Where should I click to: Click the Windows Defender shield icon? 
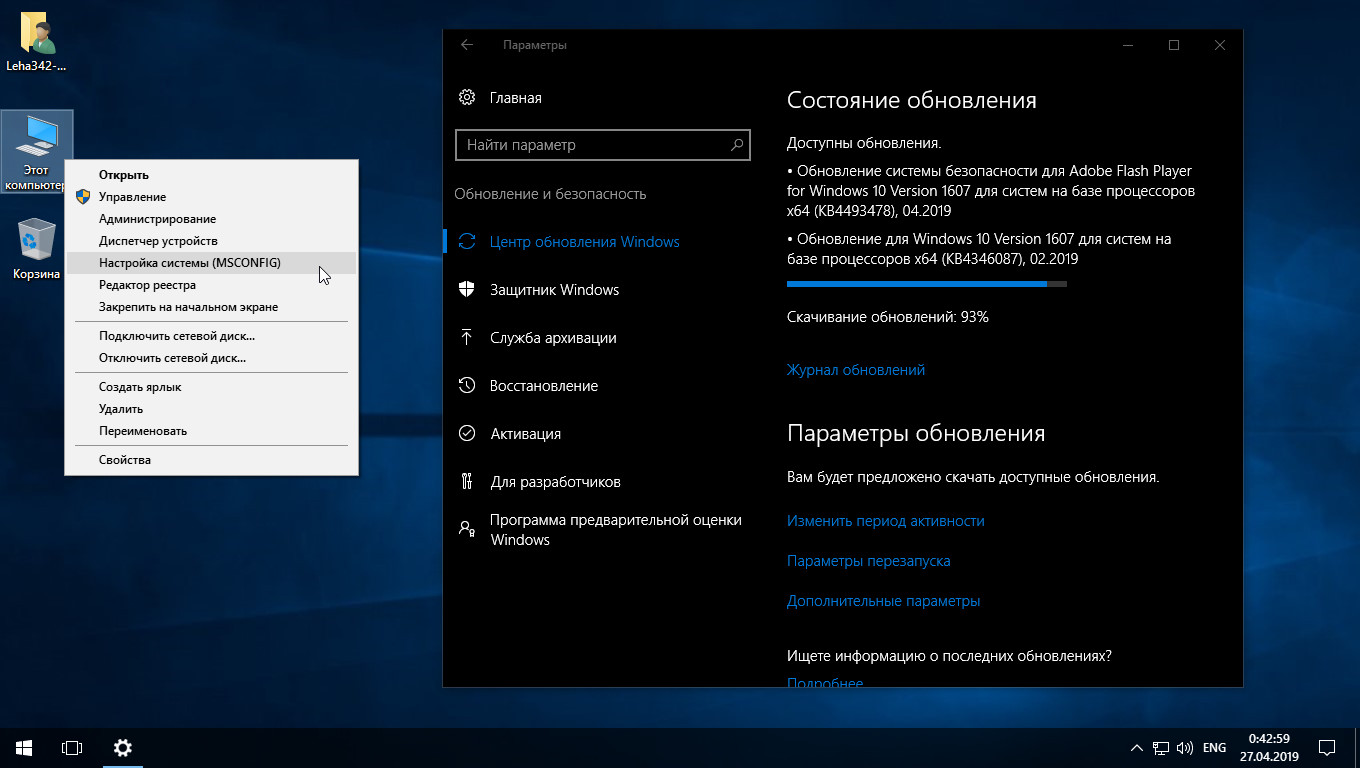[x=467, y=289]
